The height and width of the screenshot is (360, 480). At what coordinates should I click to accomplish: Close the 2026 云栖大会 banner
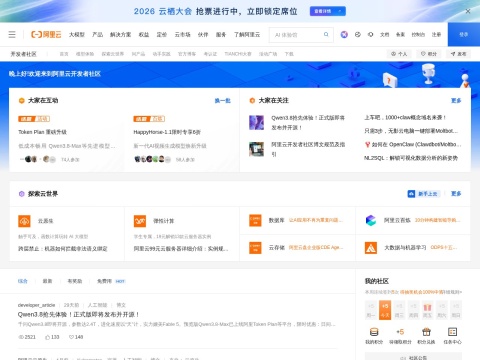[x=468, y=11]
